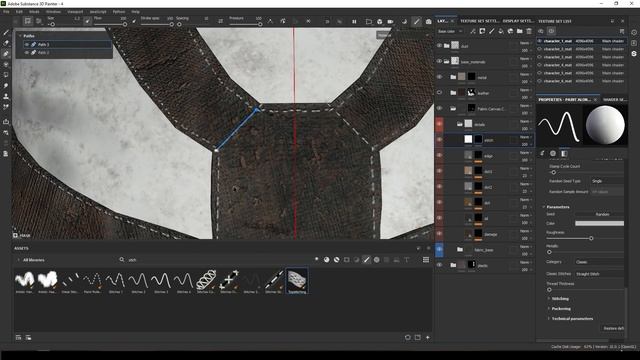Open the Help menu

pyautogui.click(x=136, y=12)
